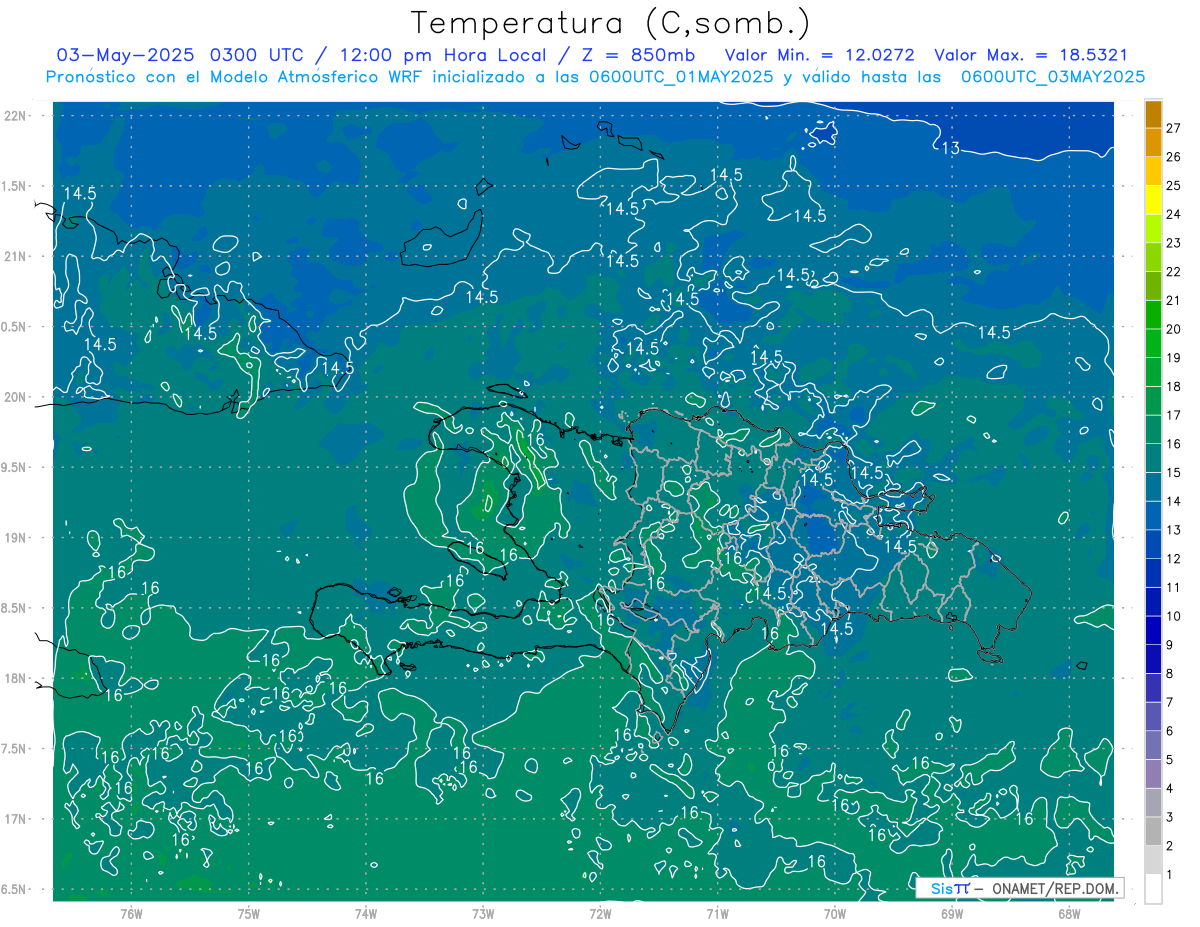Click the 4 value on the color scale

coord(1169,788)
